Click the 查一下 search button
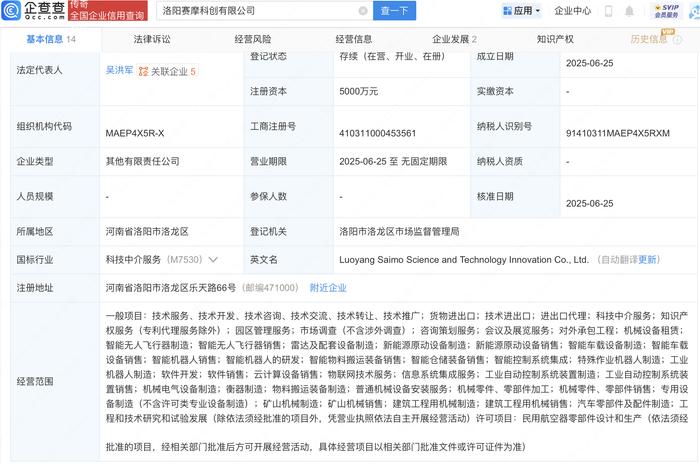Image resolution: width=700 pixels, height=464 pixels. pos(394,11)
